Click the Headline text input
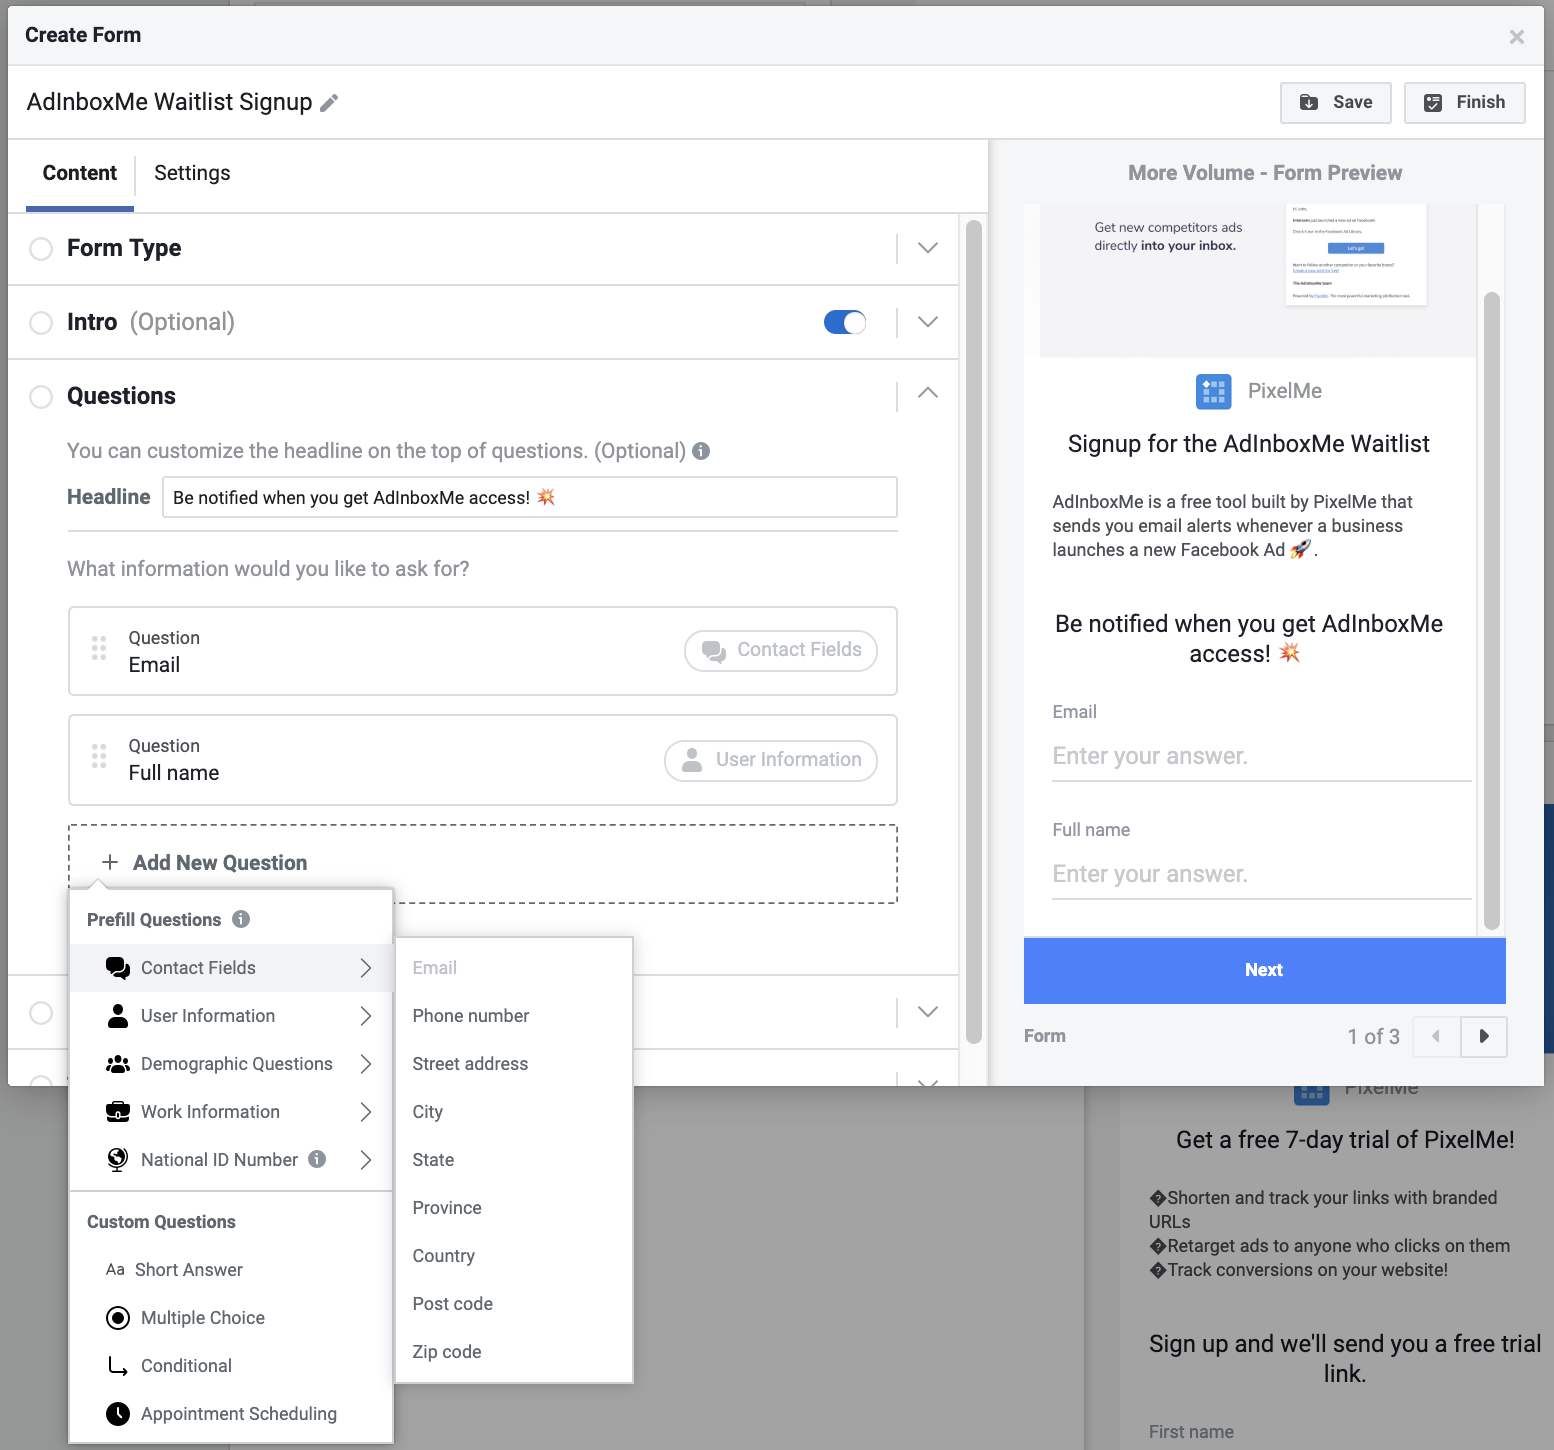This screenshot has height=1450, width=1554. pyautogui.click(x=530, y=497)
